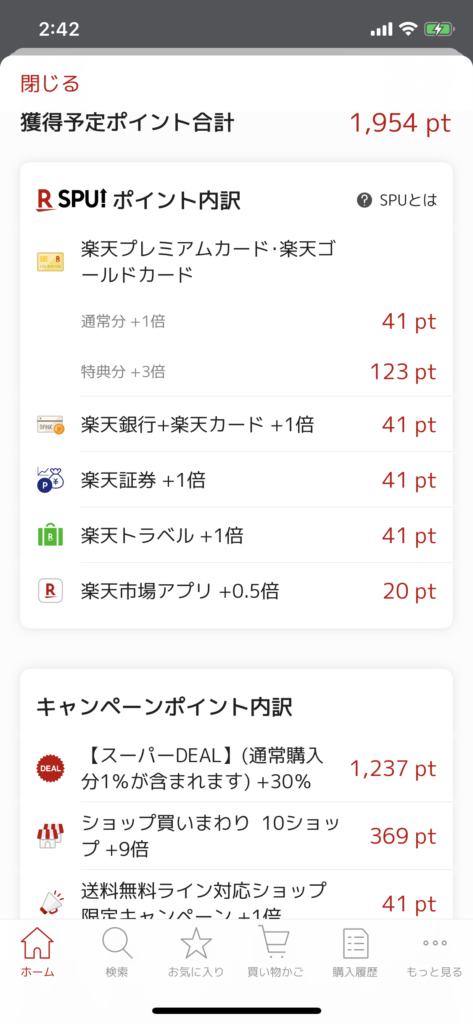Open the もっと見る more tab

click(434, 952)
